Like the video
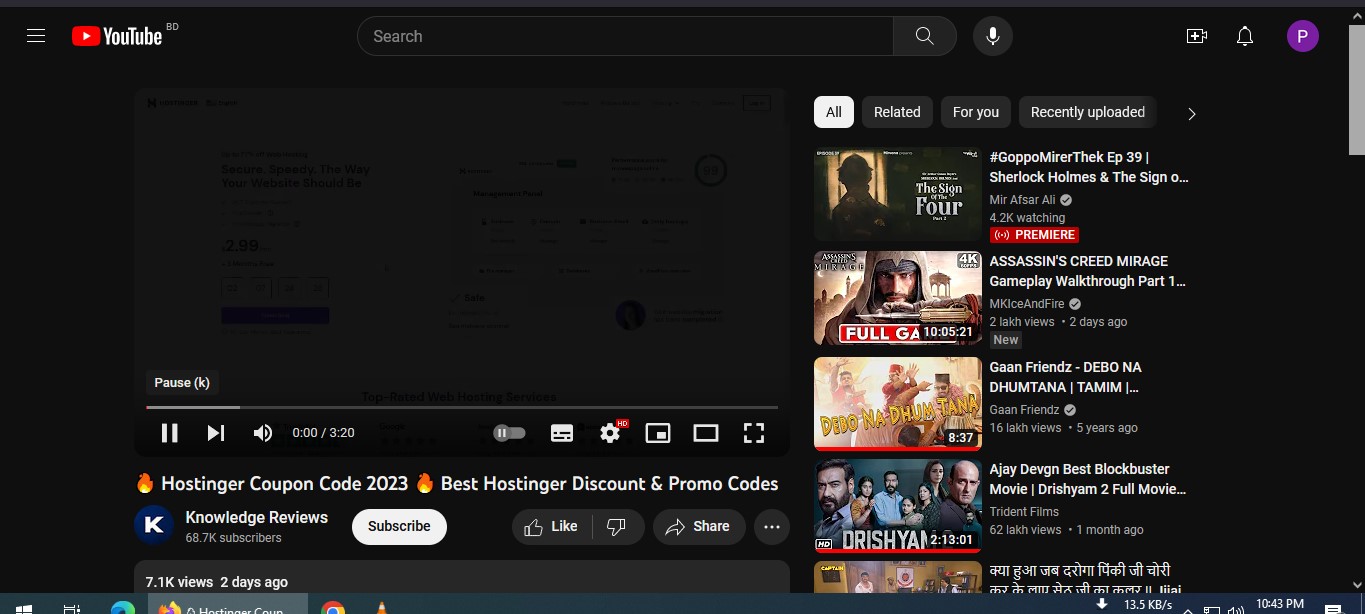This screenshot has width=1365, height=614. click(552, 526)
